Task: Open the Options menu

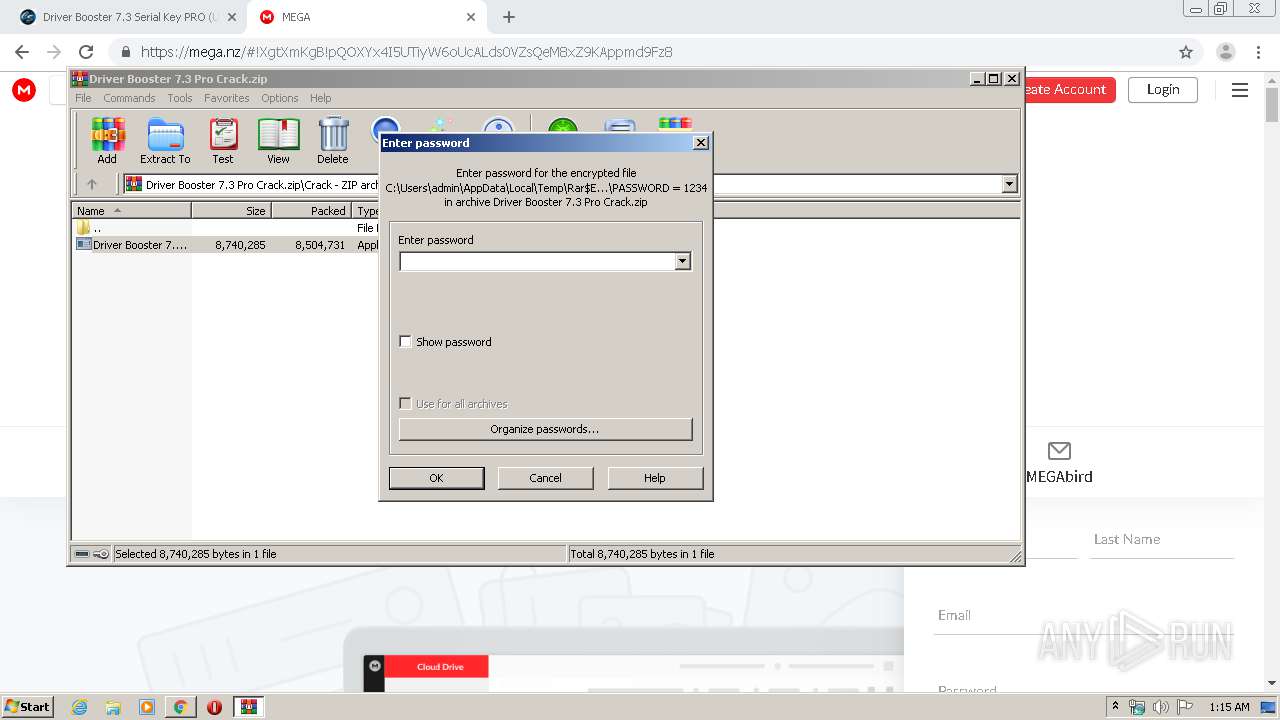Action: click(x=280, y=98)
